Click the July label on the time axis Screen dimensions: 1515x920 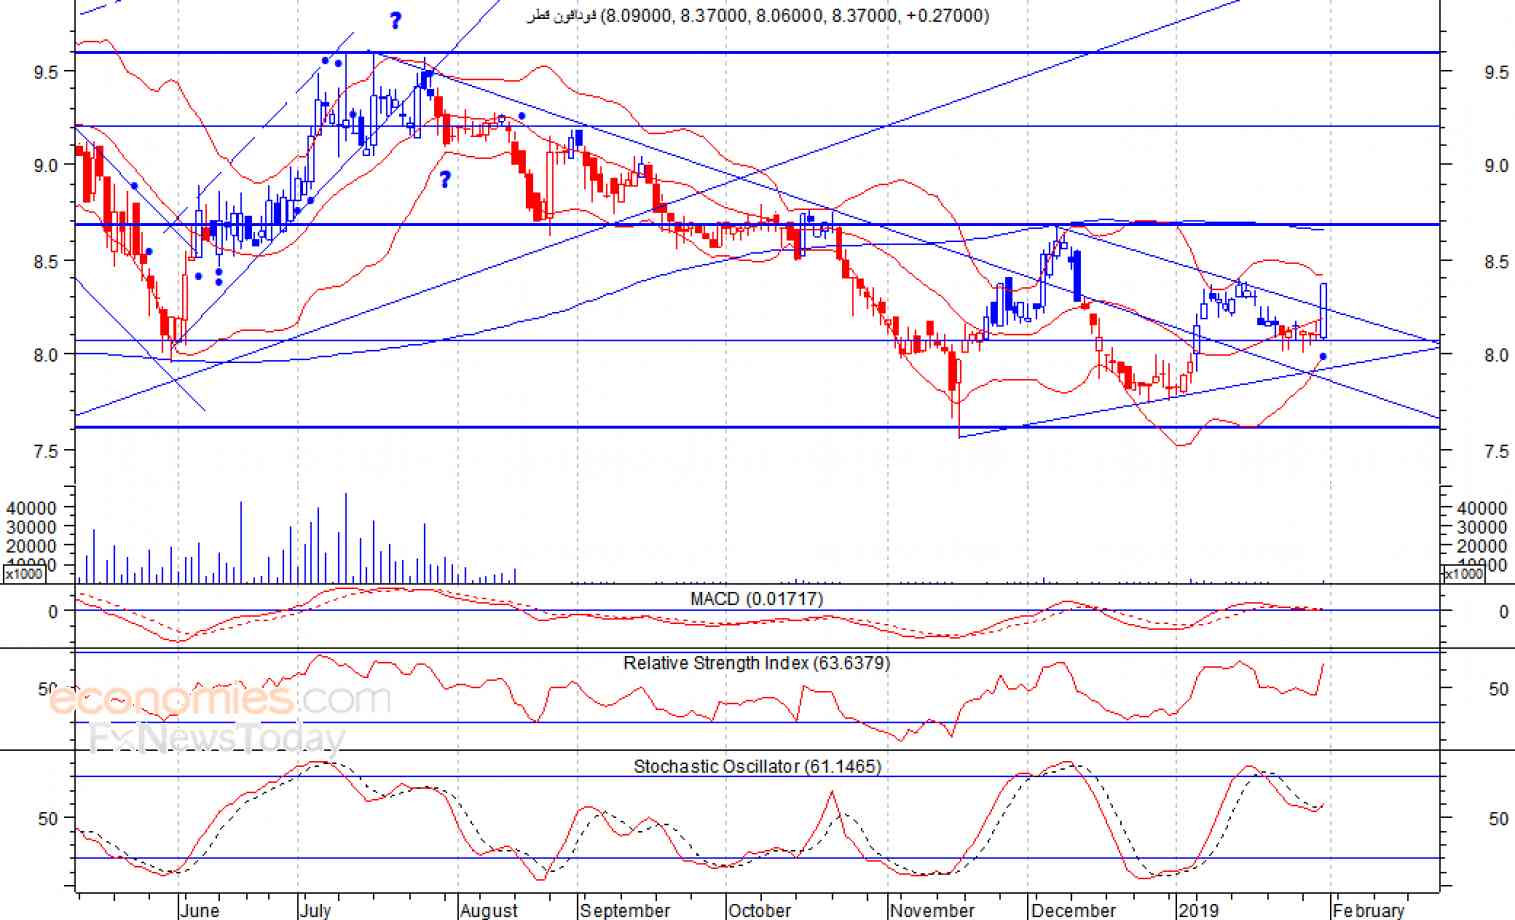316,910
